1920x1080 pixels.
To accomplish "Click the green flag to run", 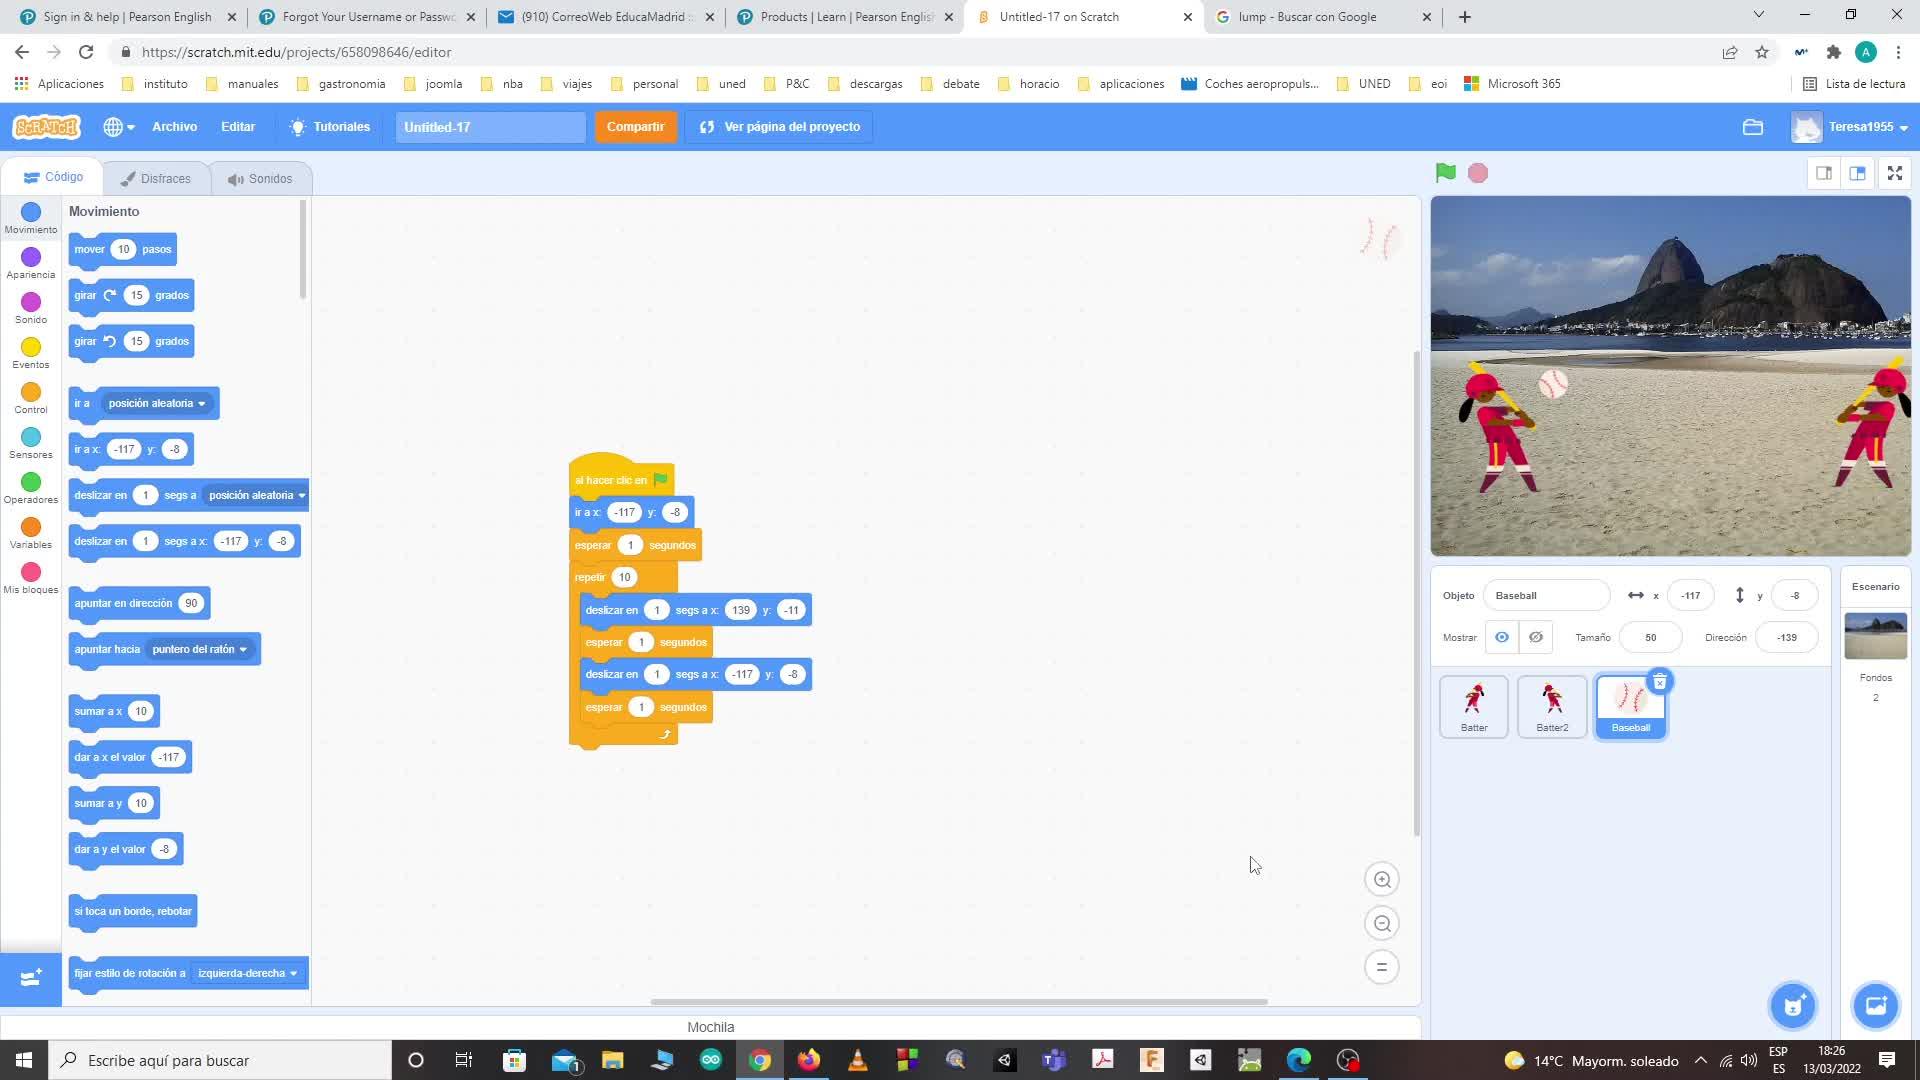I will pyautogui.click(x=1445, y=173).
